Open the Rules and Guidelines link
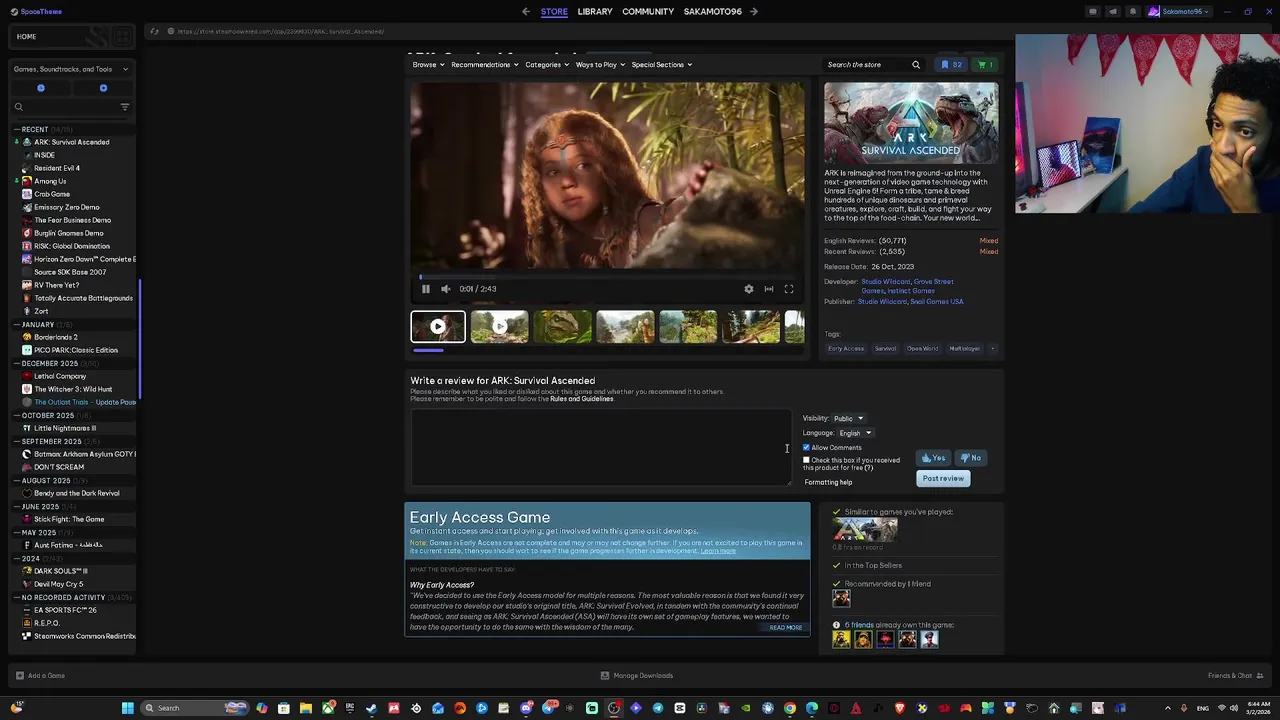Image resolution: width=1280 pixels, height=720 pixels. pyautogui.click(x=581, y=399)
